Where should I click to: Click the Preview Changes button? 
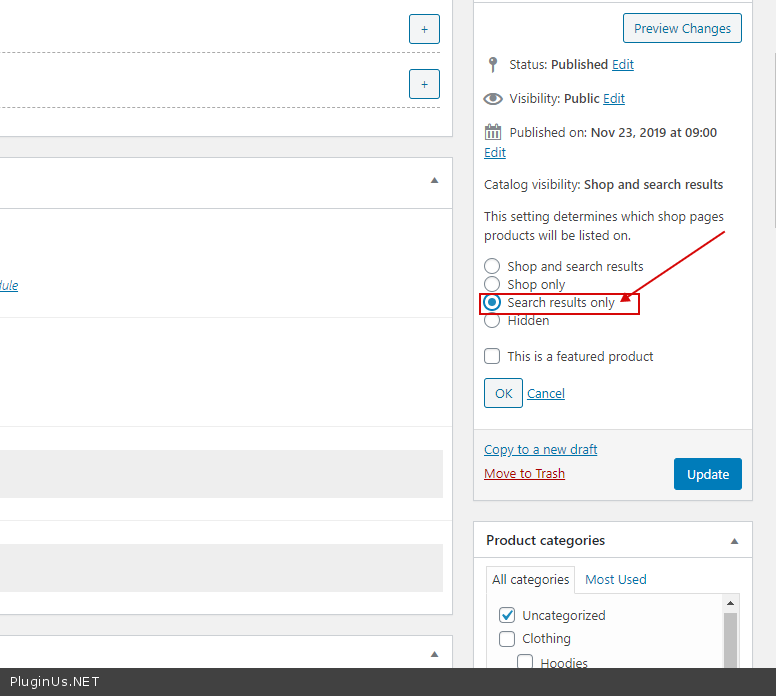[x=682, y=29]
